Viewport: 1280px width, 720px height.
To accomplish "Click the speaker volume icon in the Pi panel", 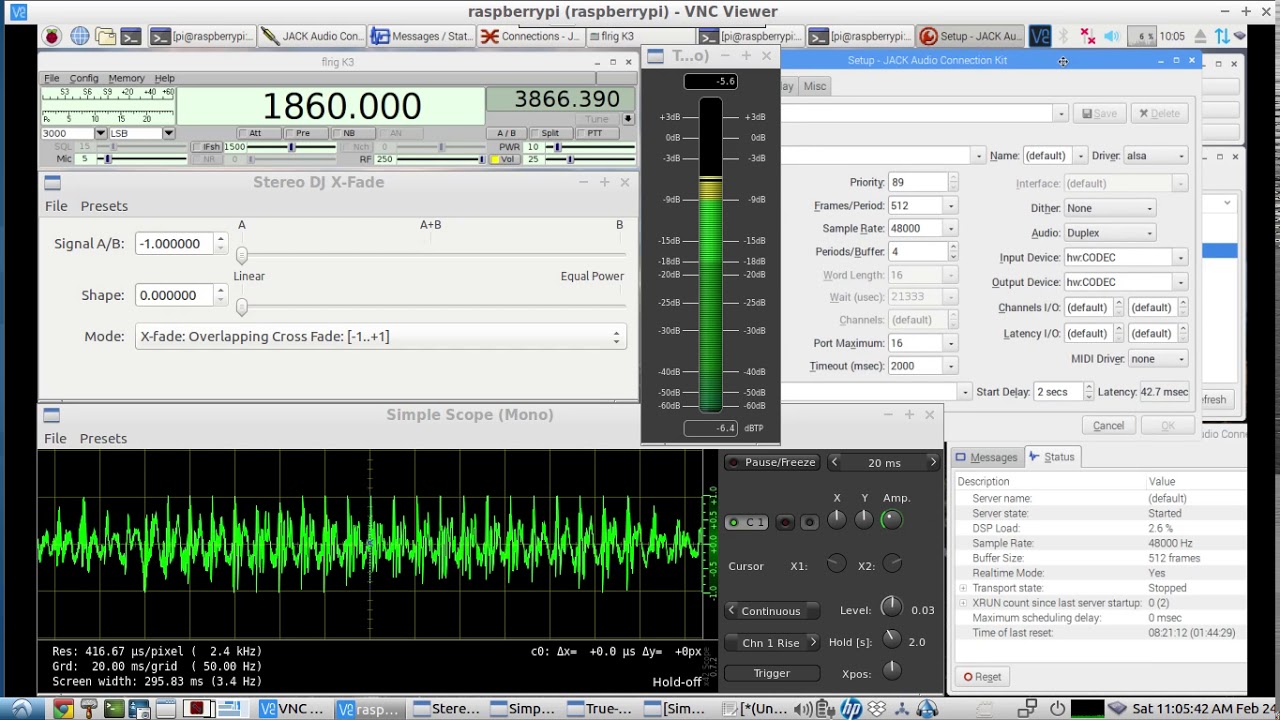I will pos(1112,36).
